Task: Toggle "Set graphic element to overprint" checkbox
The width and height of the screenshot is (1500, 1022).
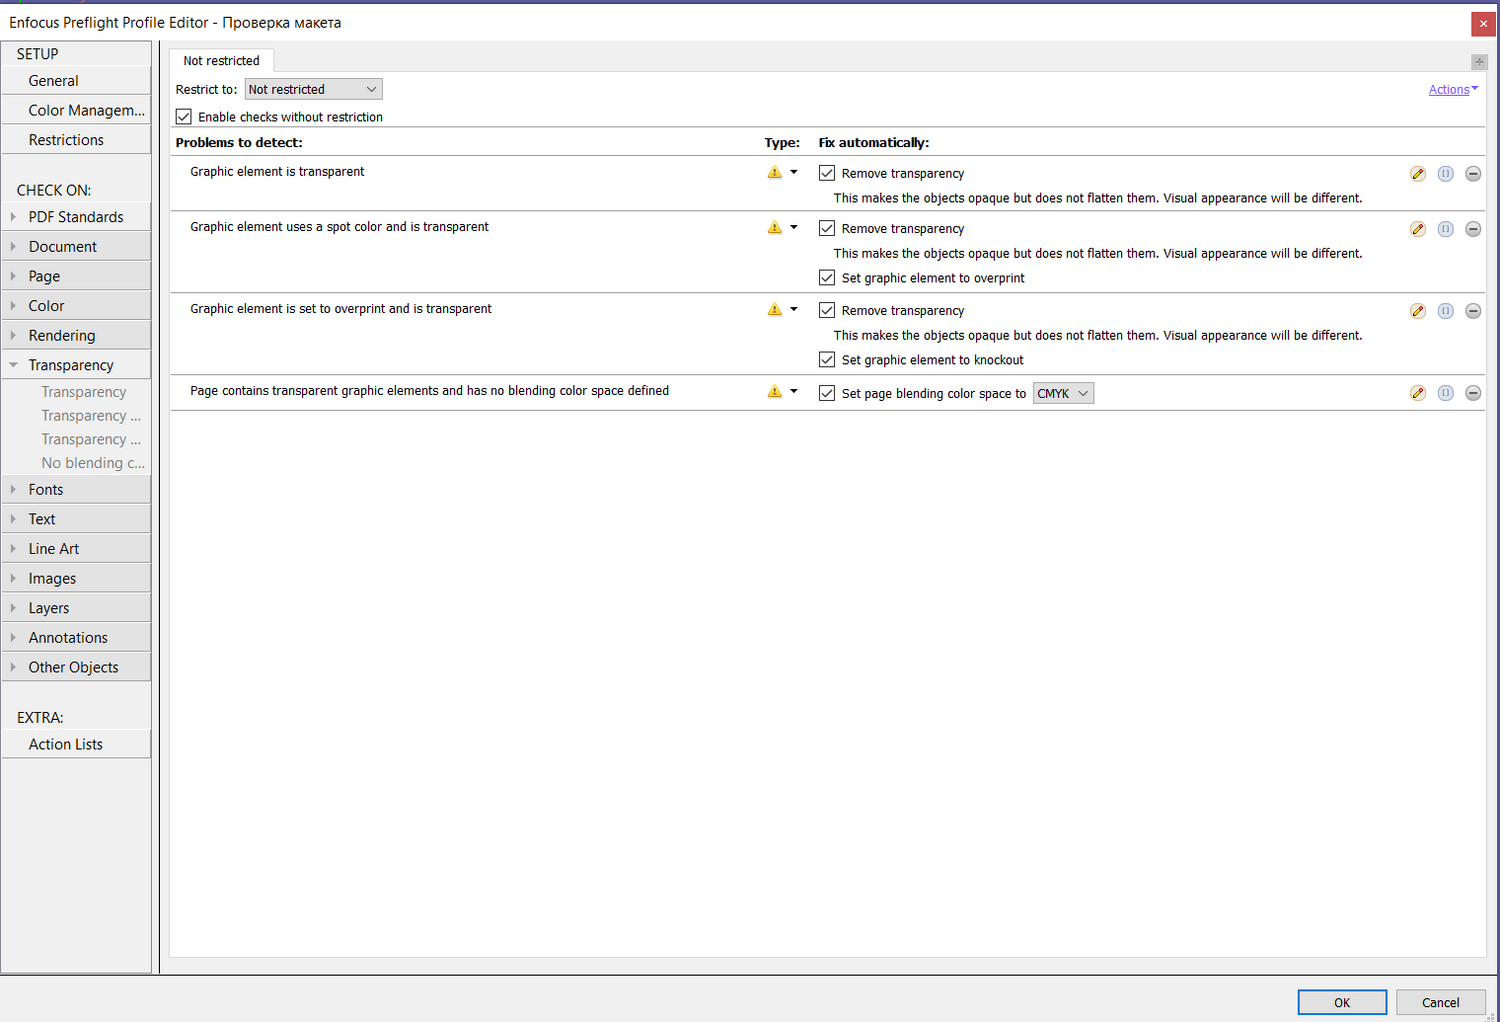Action: (x=827, y=278)
